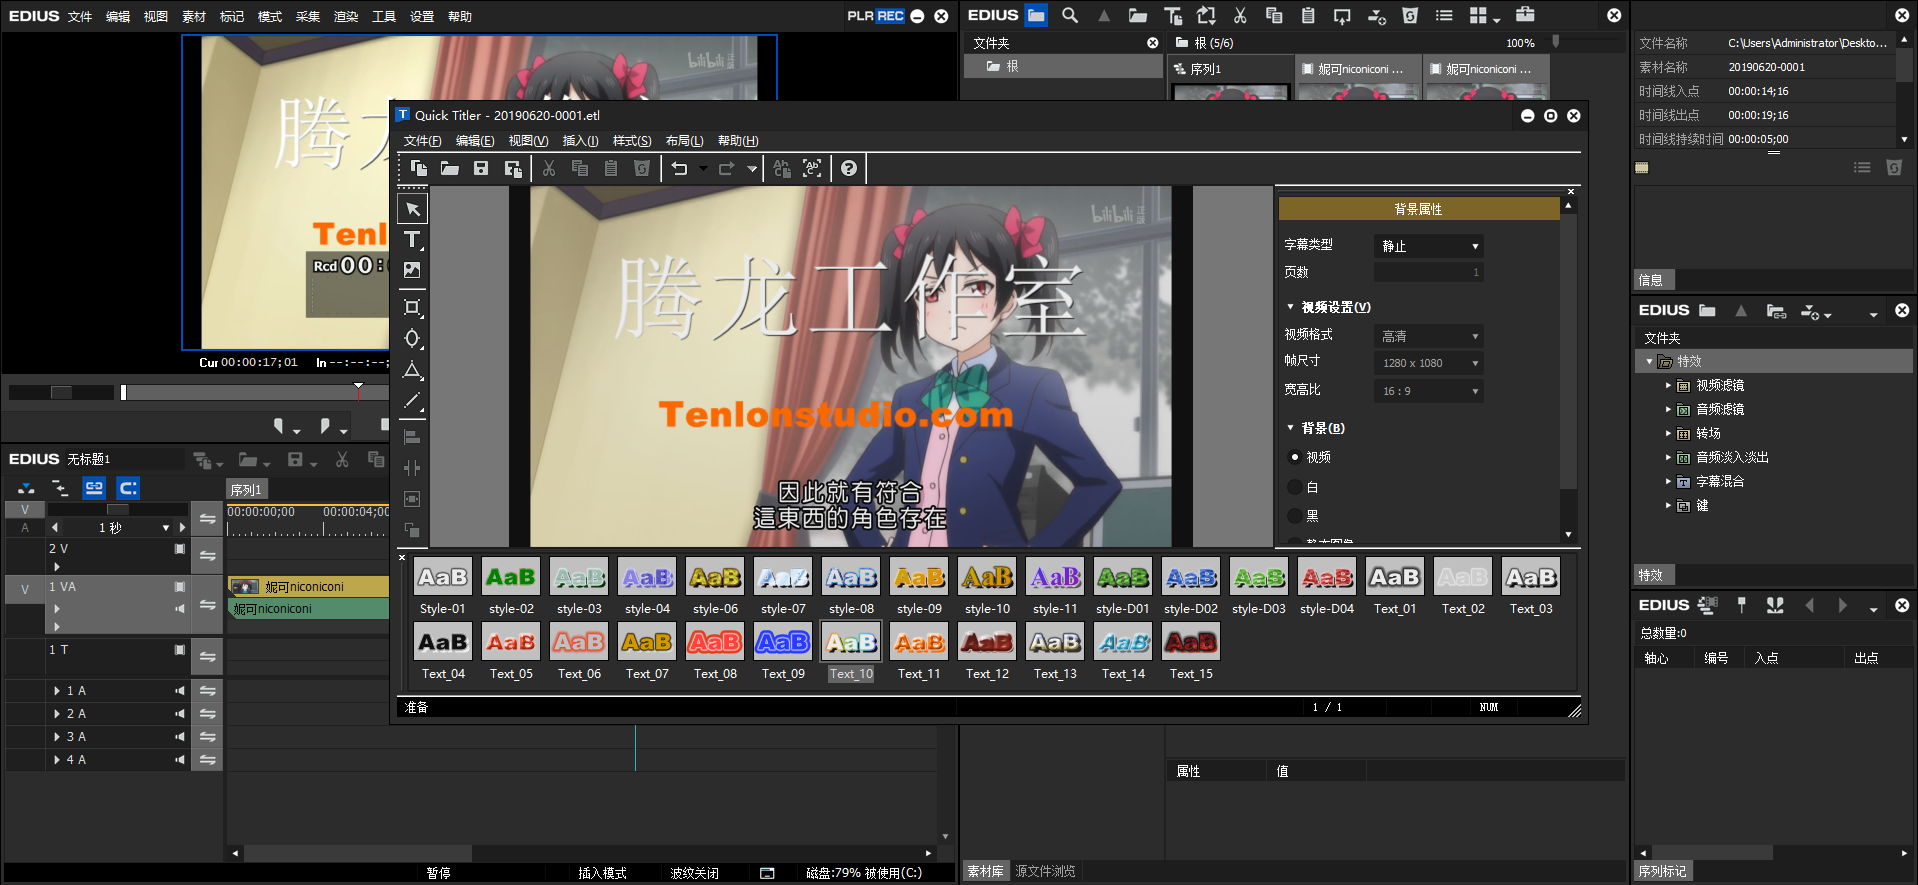This screenshot has height=885, width=1918.
Task: Expand the 视频滤镜 effects folder
Action: [1668, 385]
